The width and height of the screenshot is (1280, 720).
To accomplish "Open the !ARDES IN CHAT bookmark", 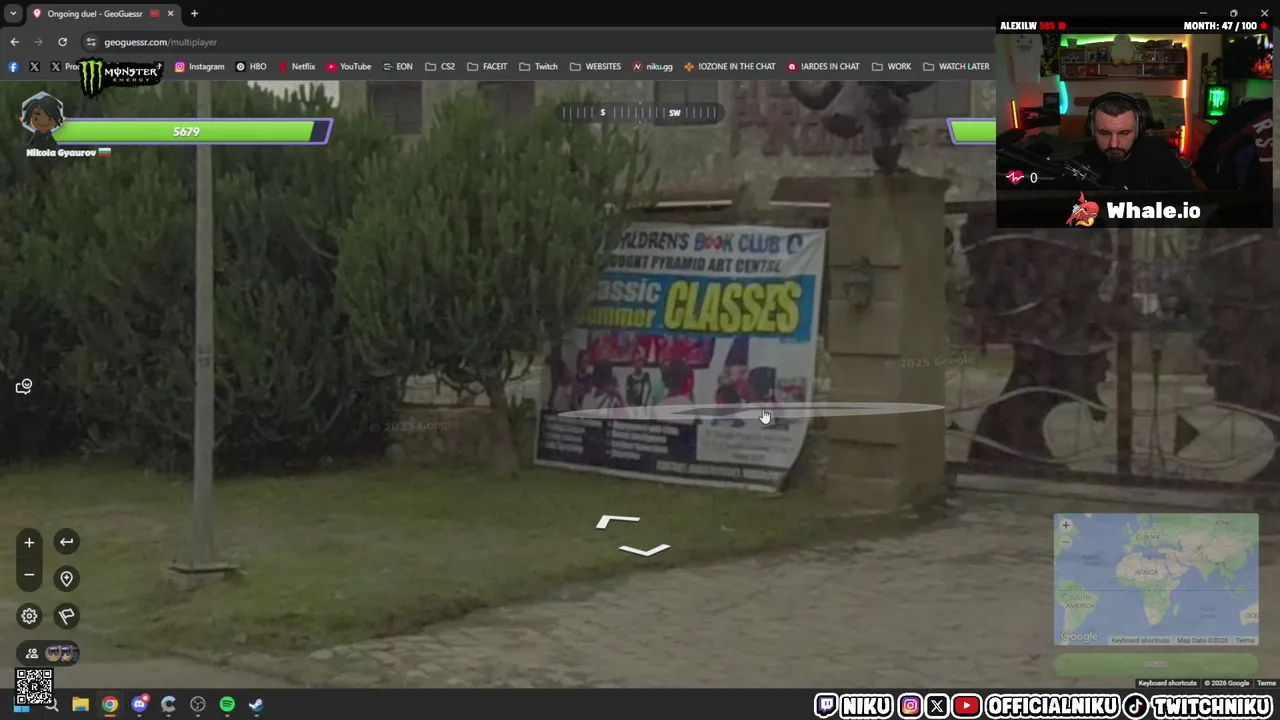I will pyautogui.click(x=823, y=66).
